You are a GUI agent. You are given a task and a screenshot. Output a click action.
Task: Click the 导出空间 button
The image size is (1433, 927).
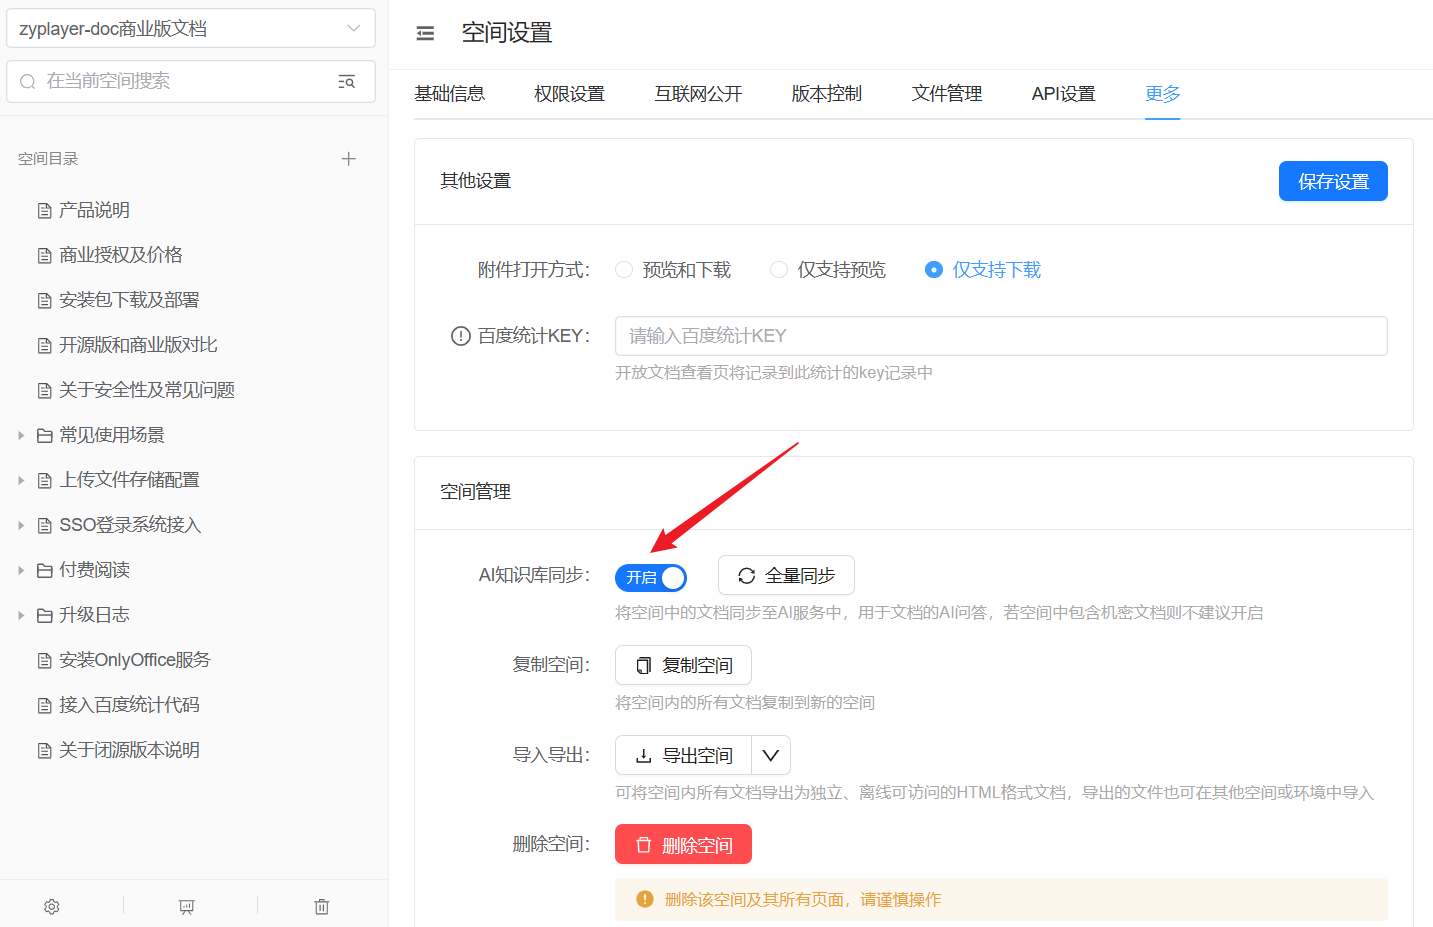click(684, 755)
